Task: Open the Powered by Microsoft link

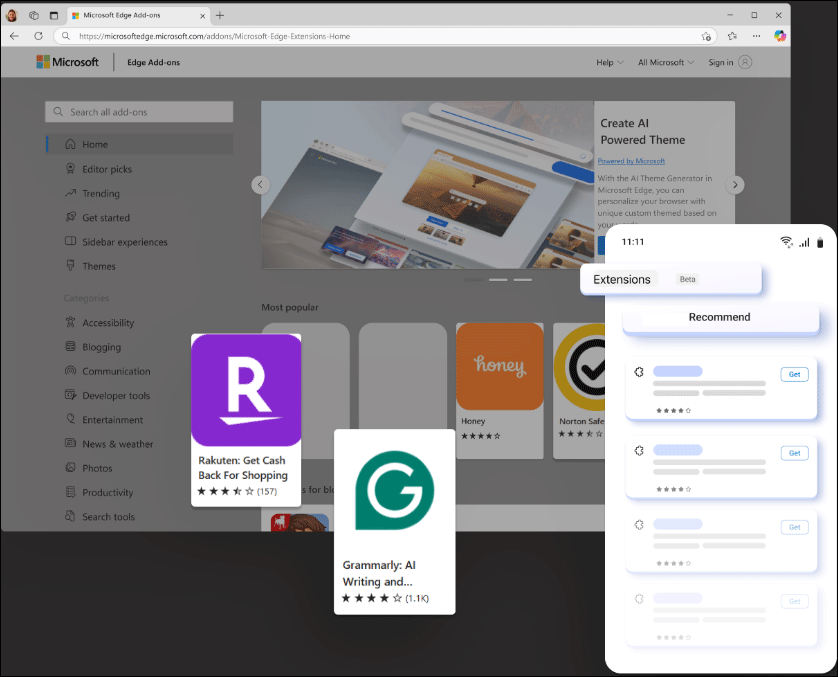Action: pyautogui.click(x=631, y=161)
